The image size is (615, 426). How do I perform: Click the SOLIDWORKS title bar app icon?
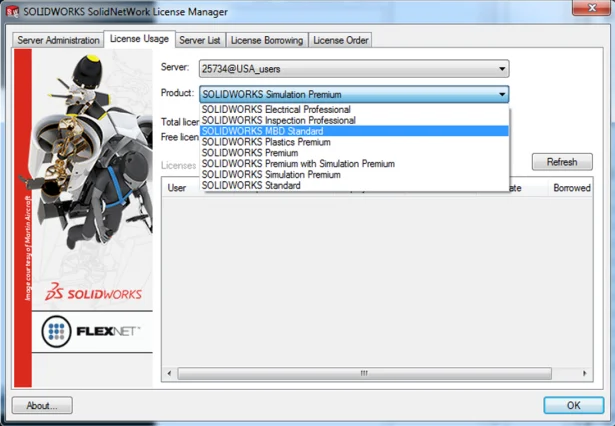(12, 11)
